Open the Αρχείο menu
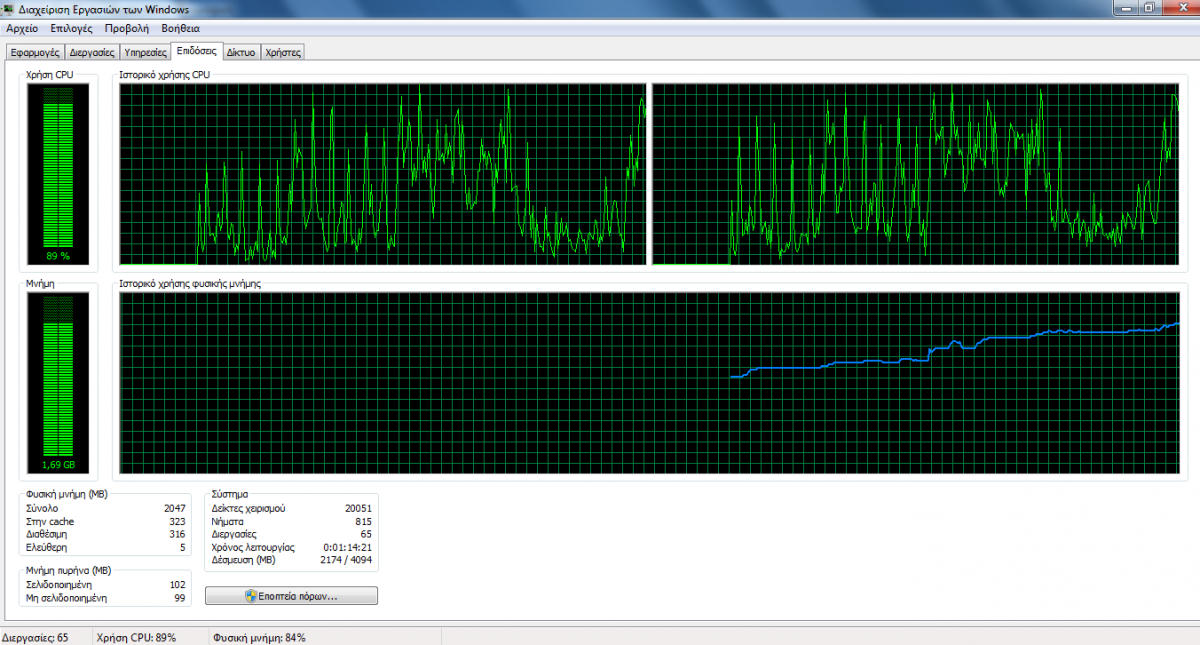 coord(22,28)
